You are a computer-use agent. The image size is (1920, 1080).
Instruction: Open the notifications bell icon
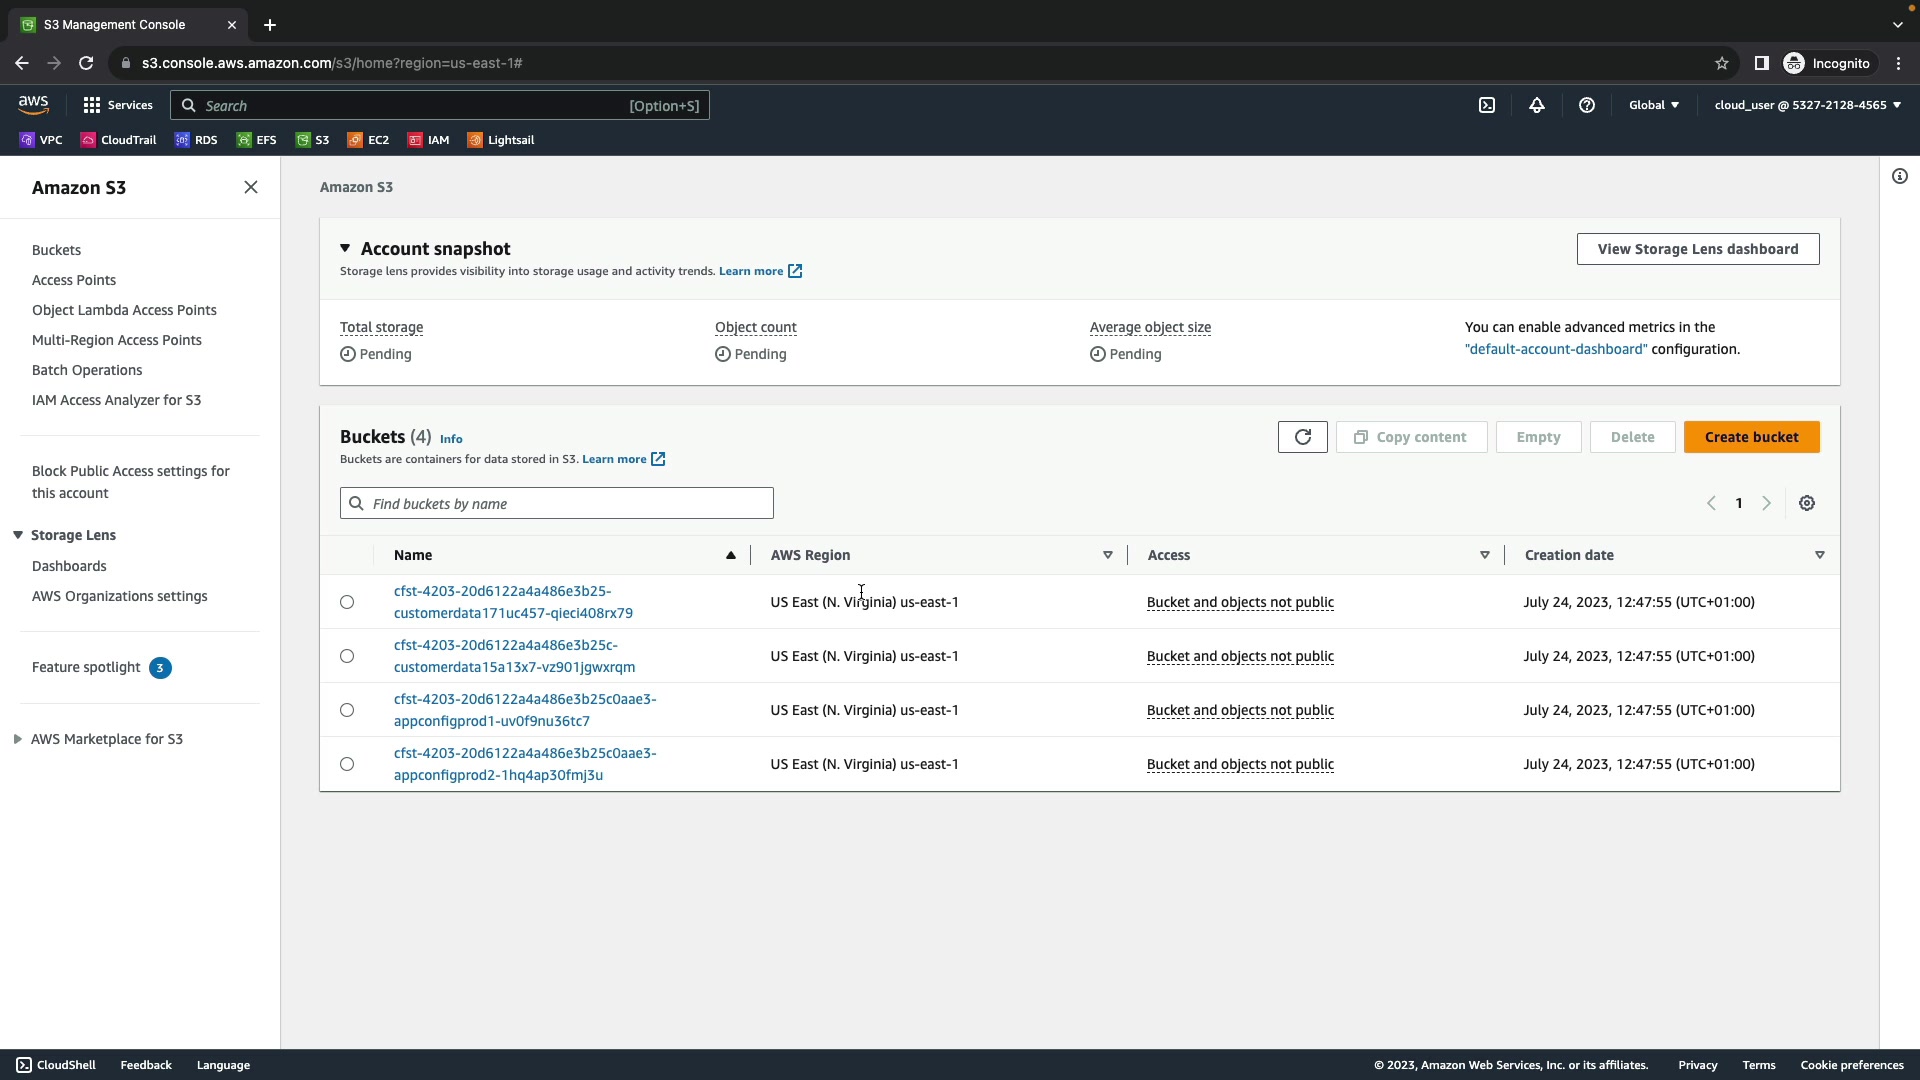(1537, 105)
